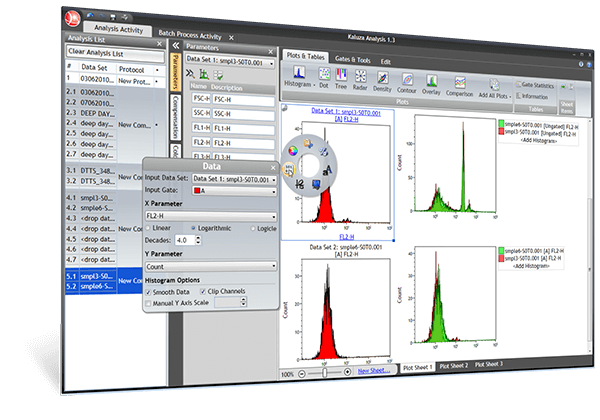Click the Histogram plot icon
Screen dimensions: 600x420
298,75
